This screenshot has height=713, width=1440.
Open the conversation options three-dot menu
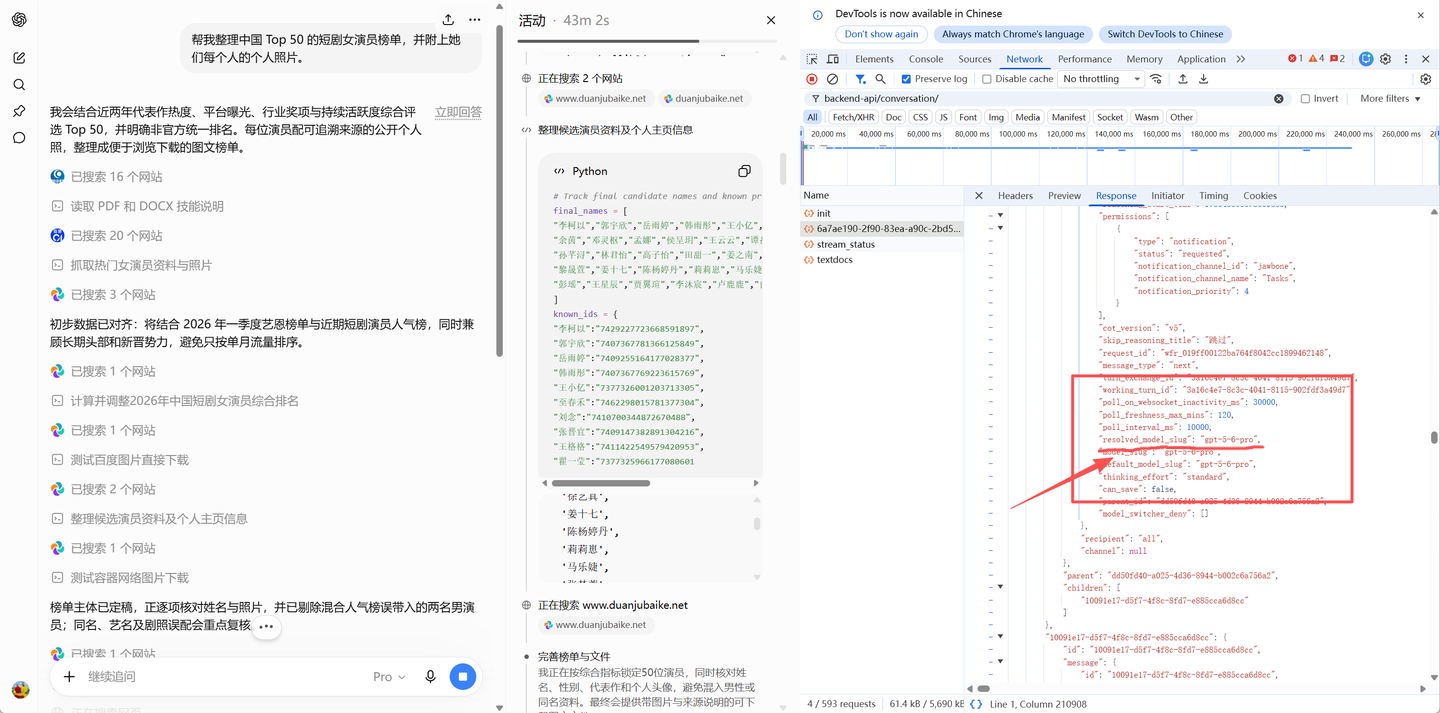(475, 20)
